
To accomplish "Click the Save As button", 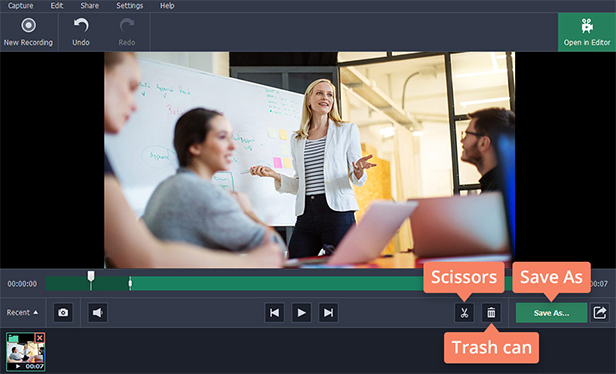I will (552, 313).
